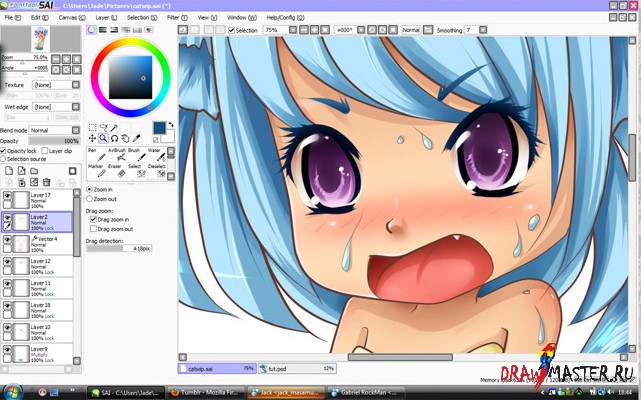Open the Filter menu

click(x=177, y=18)
